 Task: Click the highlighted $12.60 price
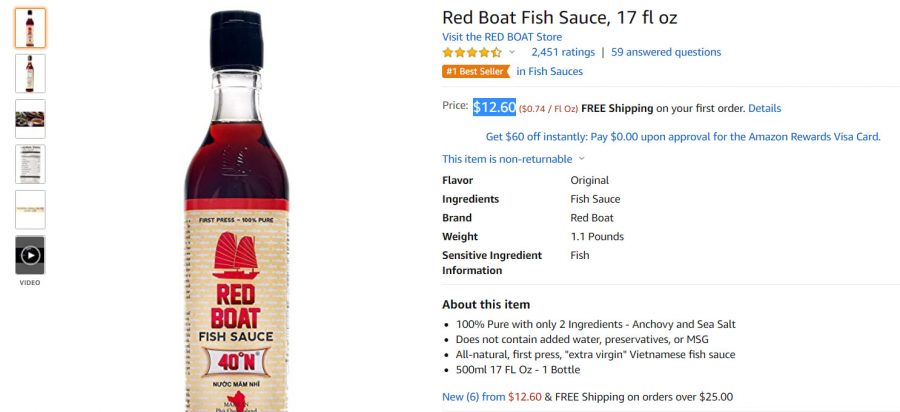pyautogui.click(x=494, y=107)
